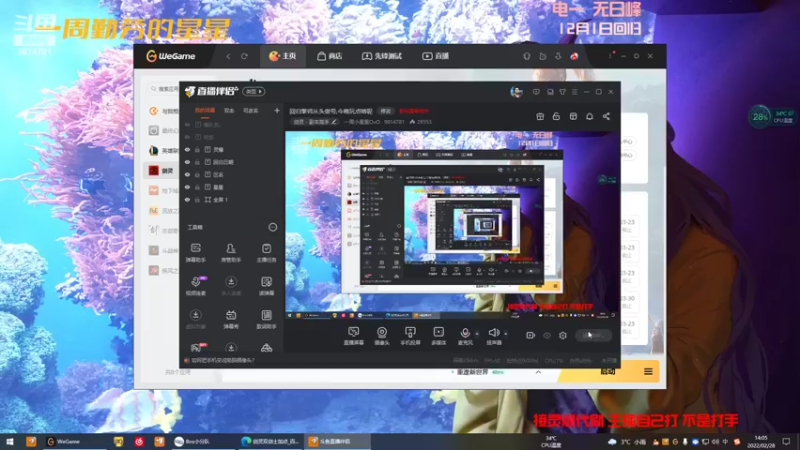This screenshot has width=800, height=450.
Task: Add 手机投屏 phone casting source
Action: 410,336
